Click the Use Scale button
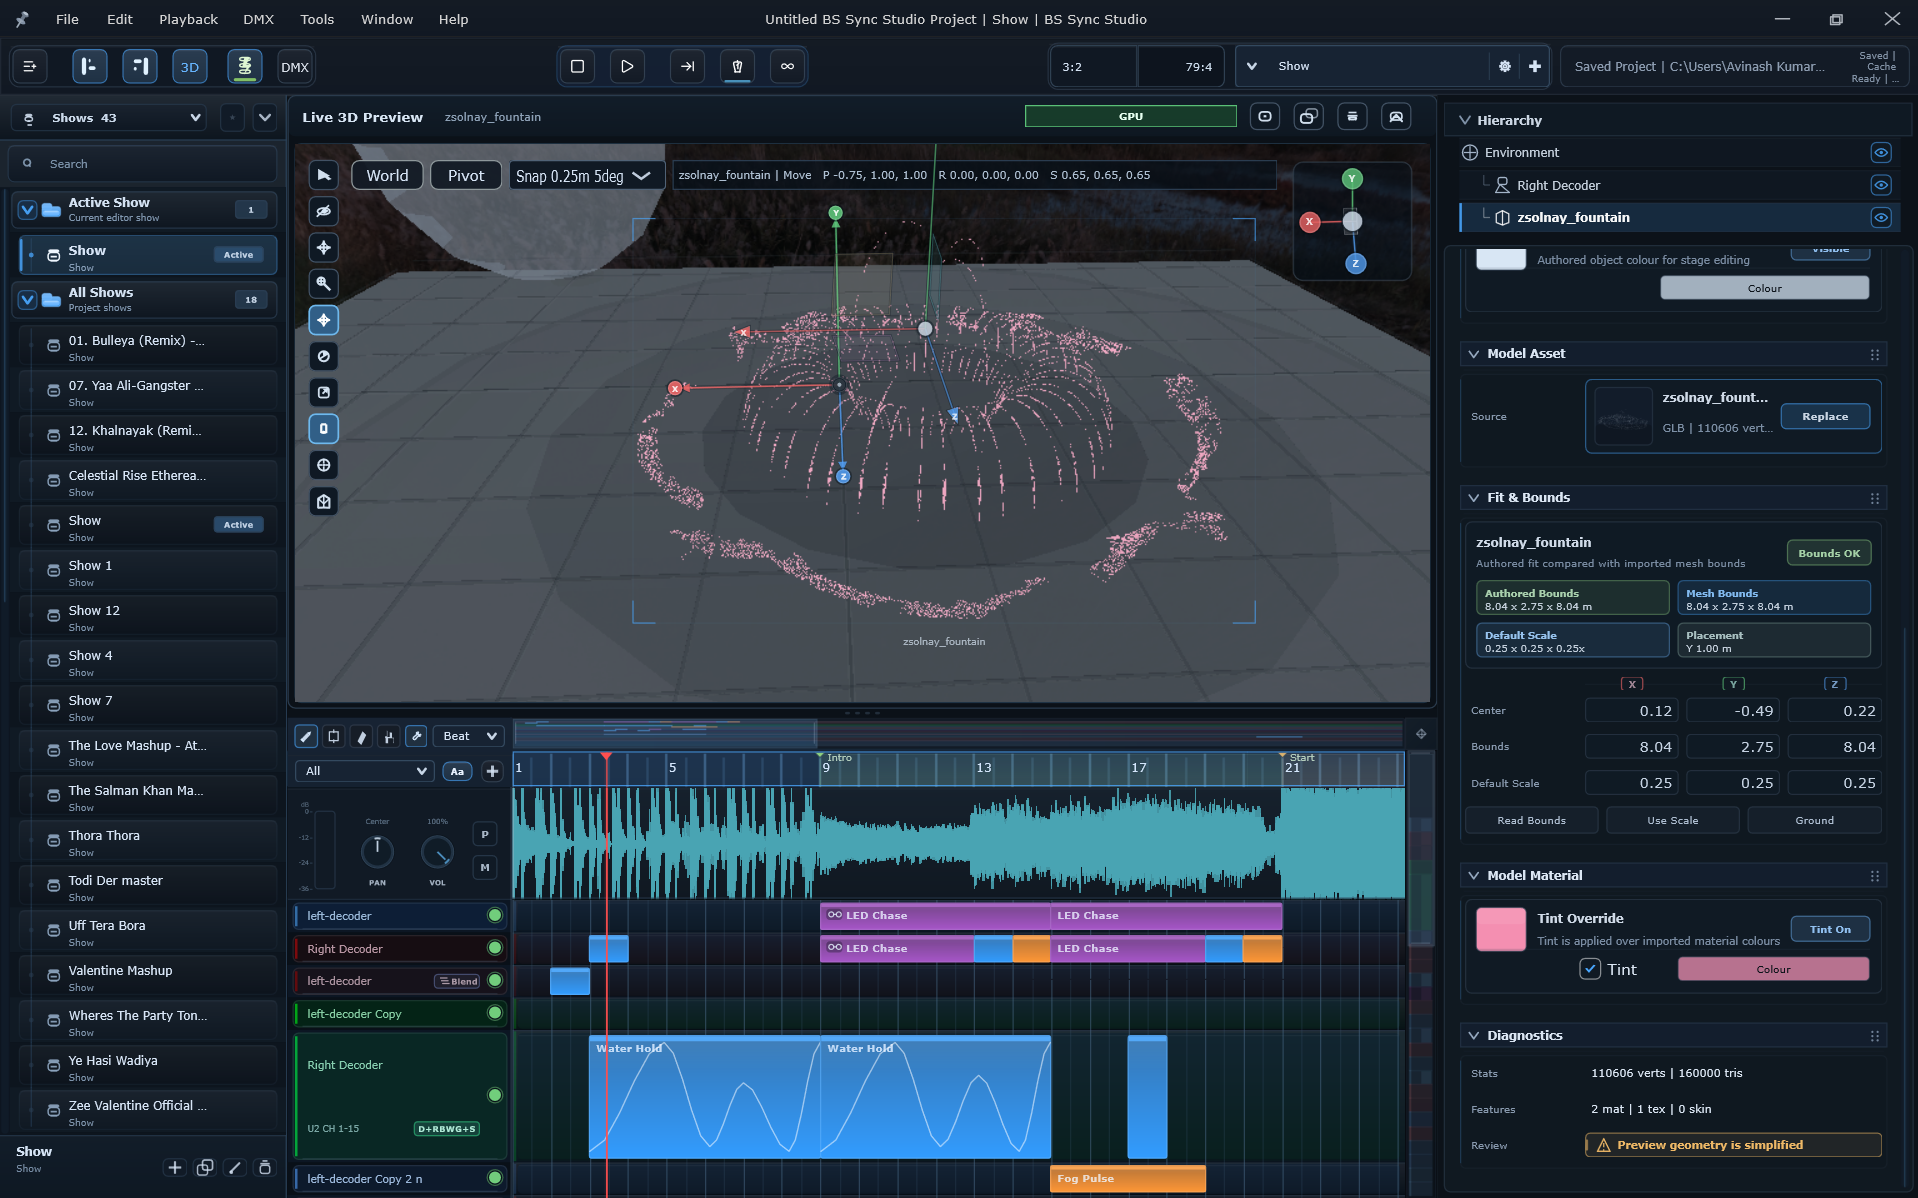The height and width of the screenshot is (1198, 1918). pos(1672,820)
